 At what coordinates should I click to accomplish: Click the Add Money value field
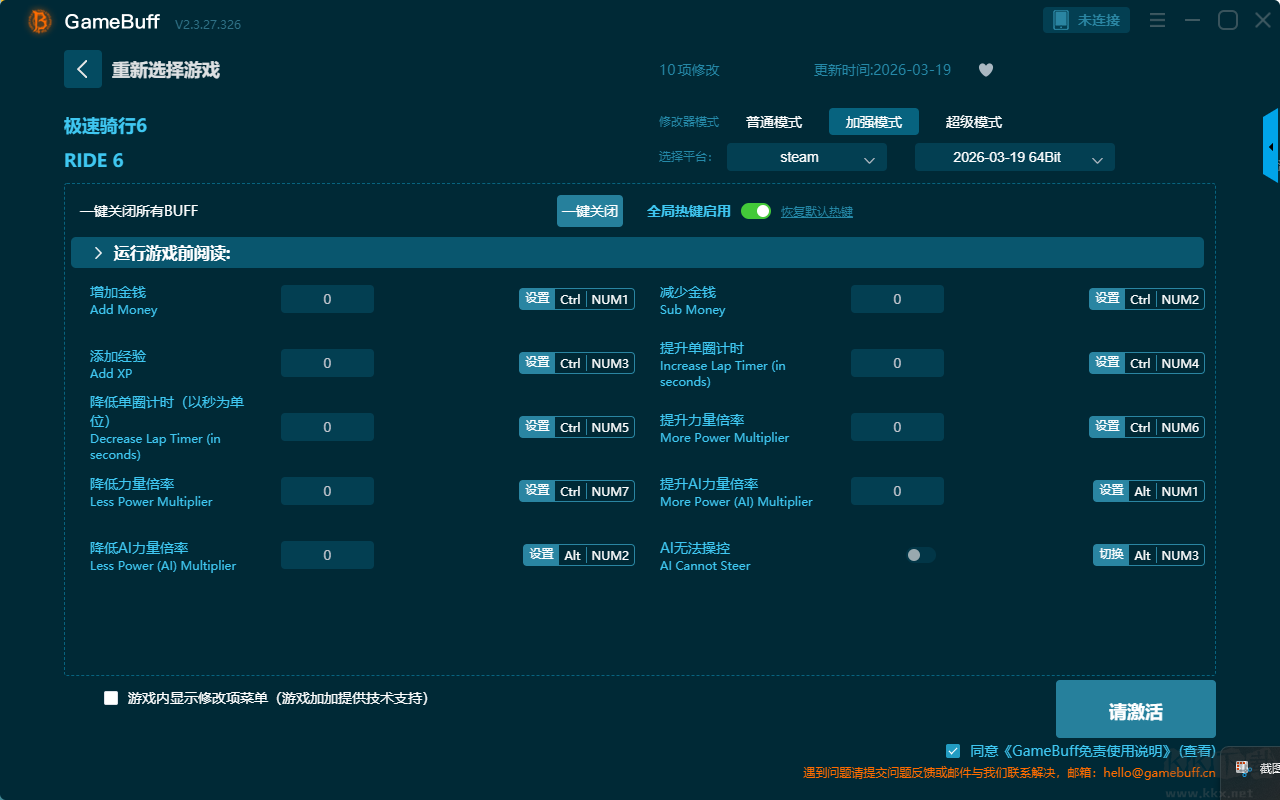pyautogui.click(x=327, y=299)
